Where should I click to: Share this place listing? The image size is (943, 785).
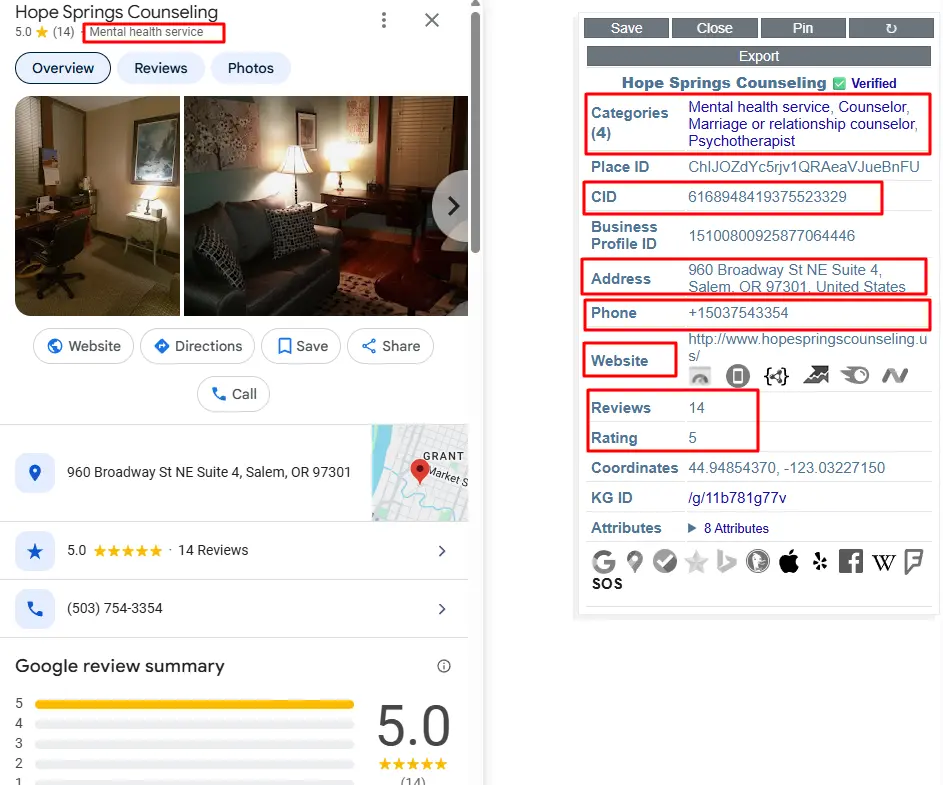[390, 346]
